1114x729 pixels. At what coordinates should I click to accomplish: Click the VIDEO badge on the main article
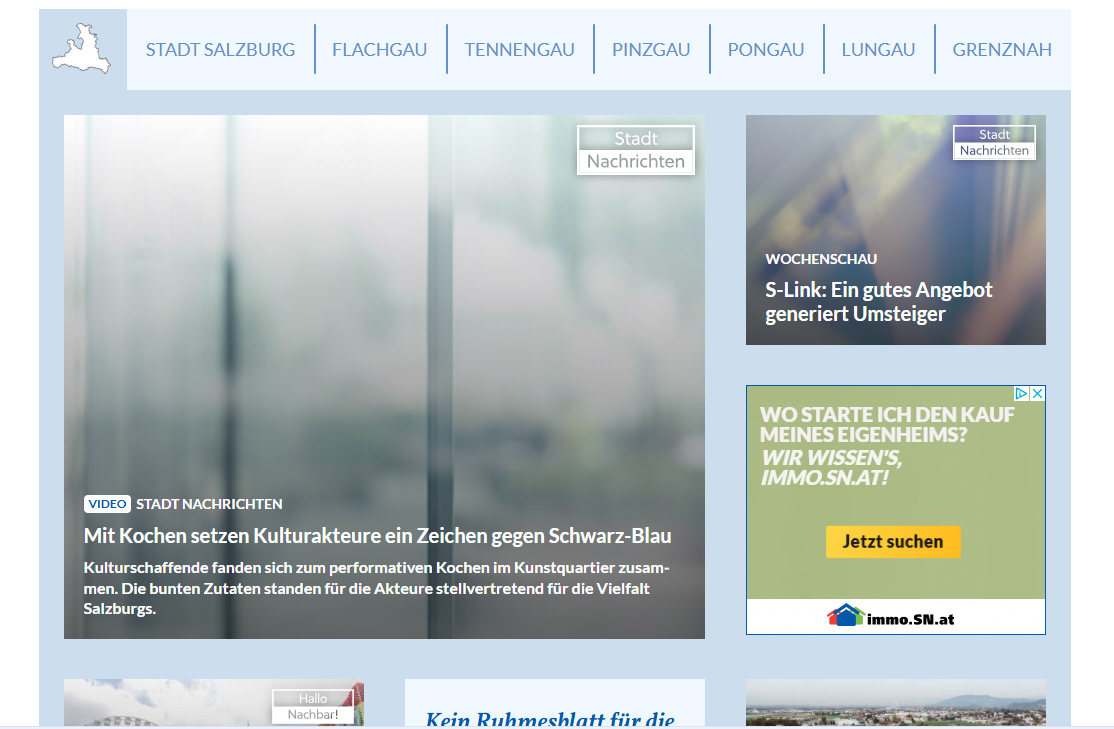click(107, 504)
